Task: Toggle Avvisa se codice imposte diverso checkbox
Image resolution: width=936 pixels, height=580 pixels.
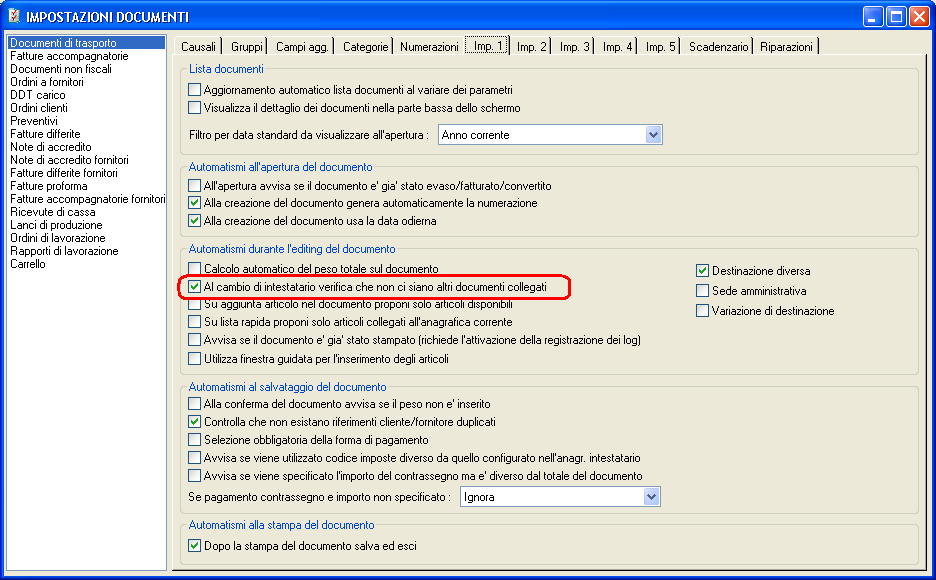Action: (195, 458)
